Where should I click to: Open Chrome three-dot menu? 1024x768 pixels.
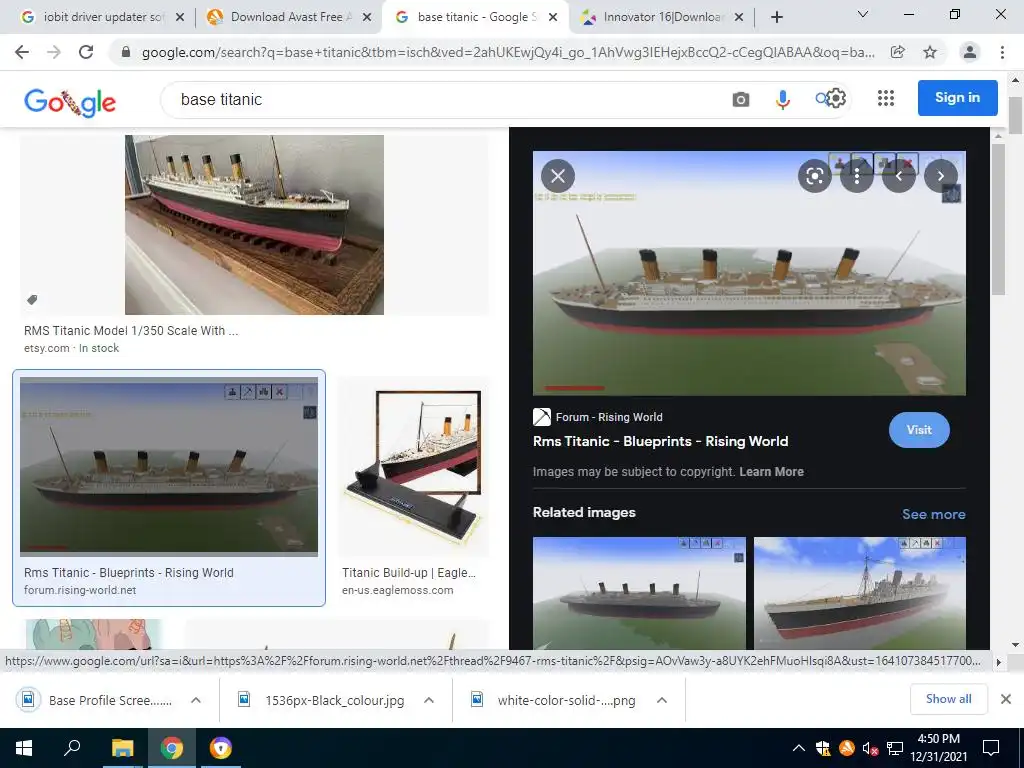1002,52
